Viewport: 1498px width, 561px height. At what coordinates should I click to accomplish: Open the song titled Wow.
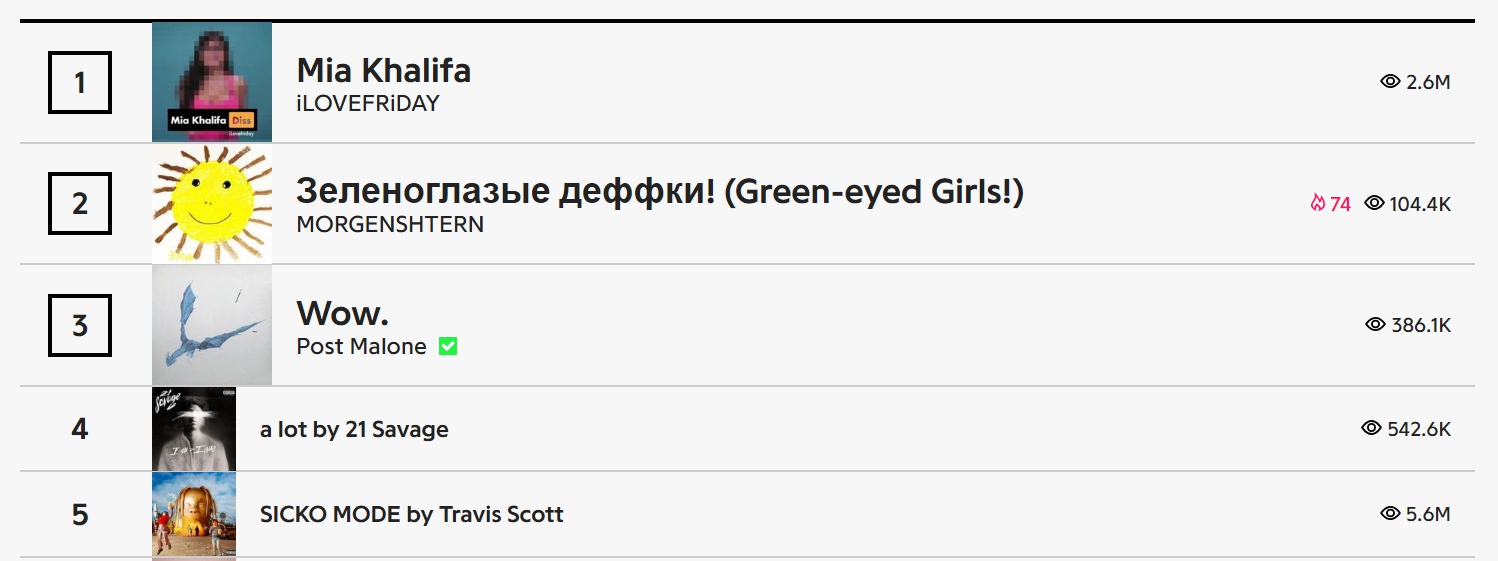[x=343, y=314]
